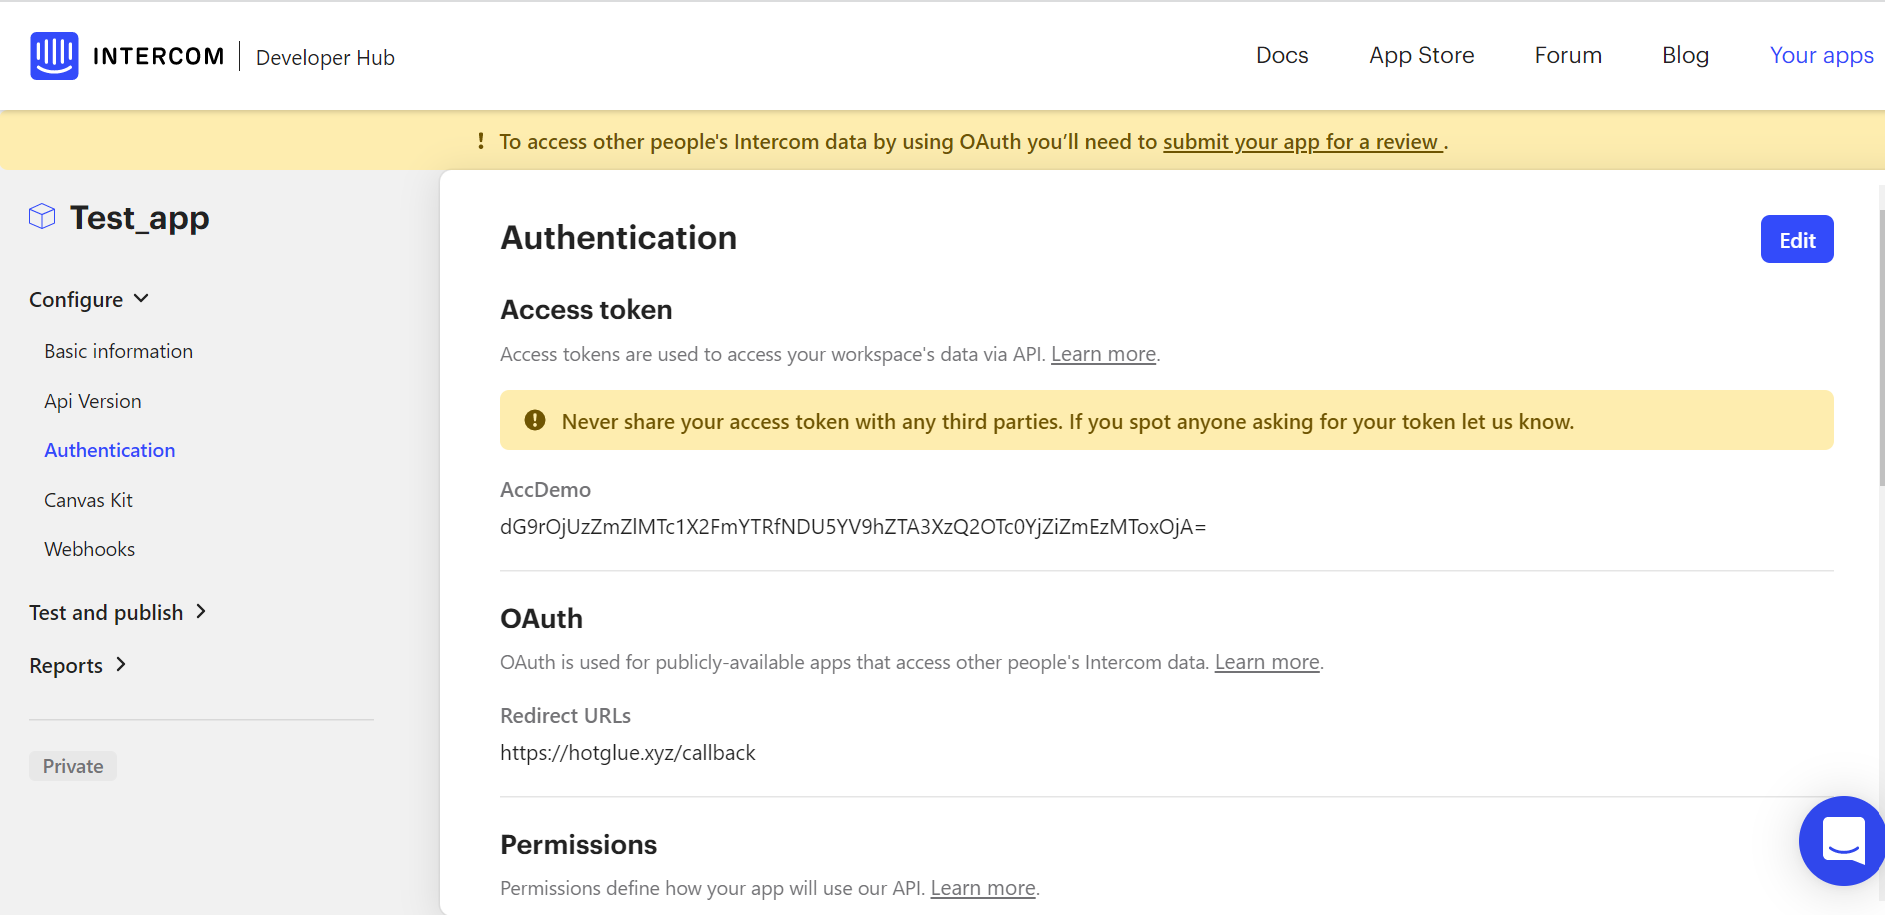Open Basic information settings
This screenshot has height=915, width=1885.
tap(118, 351)
